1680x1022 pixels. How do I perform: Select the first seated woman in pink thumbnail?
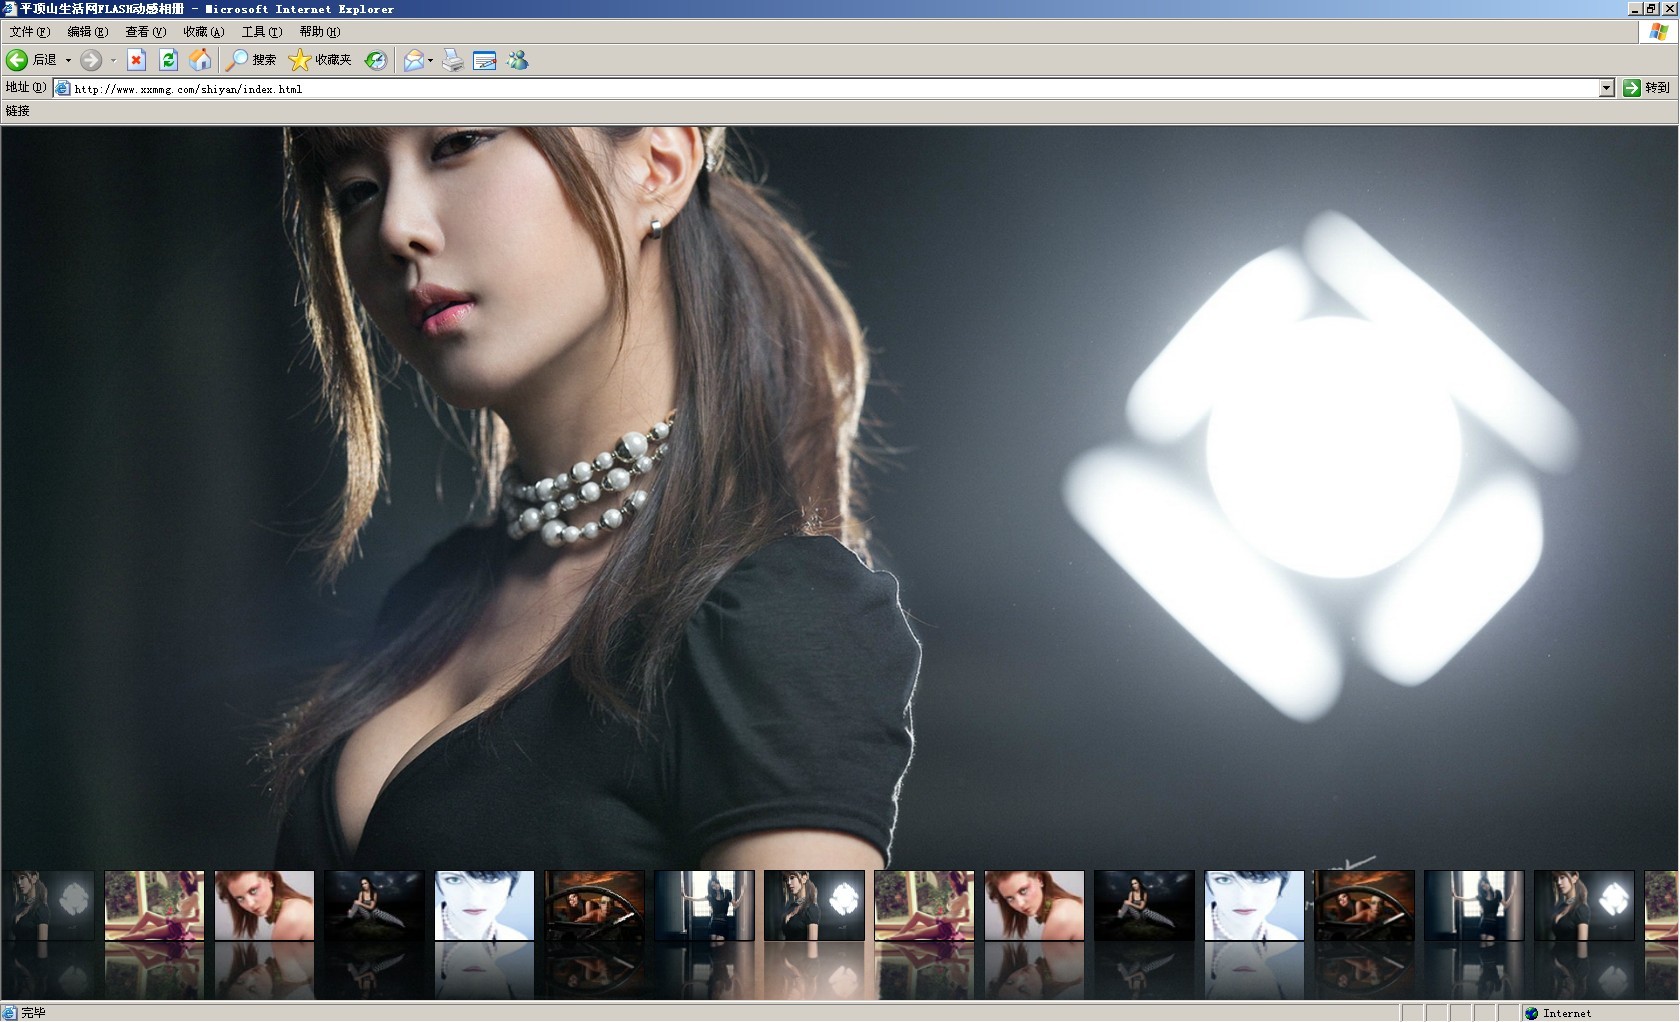coord(154,906)
